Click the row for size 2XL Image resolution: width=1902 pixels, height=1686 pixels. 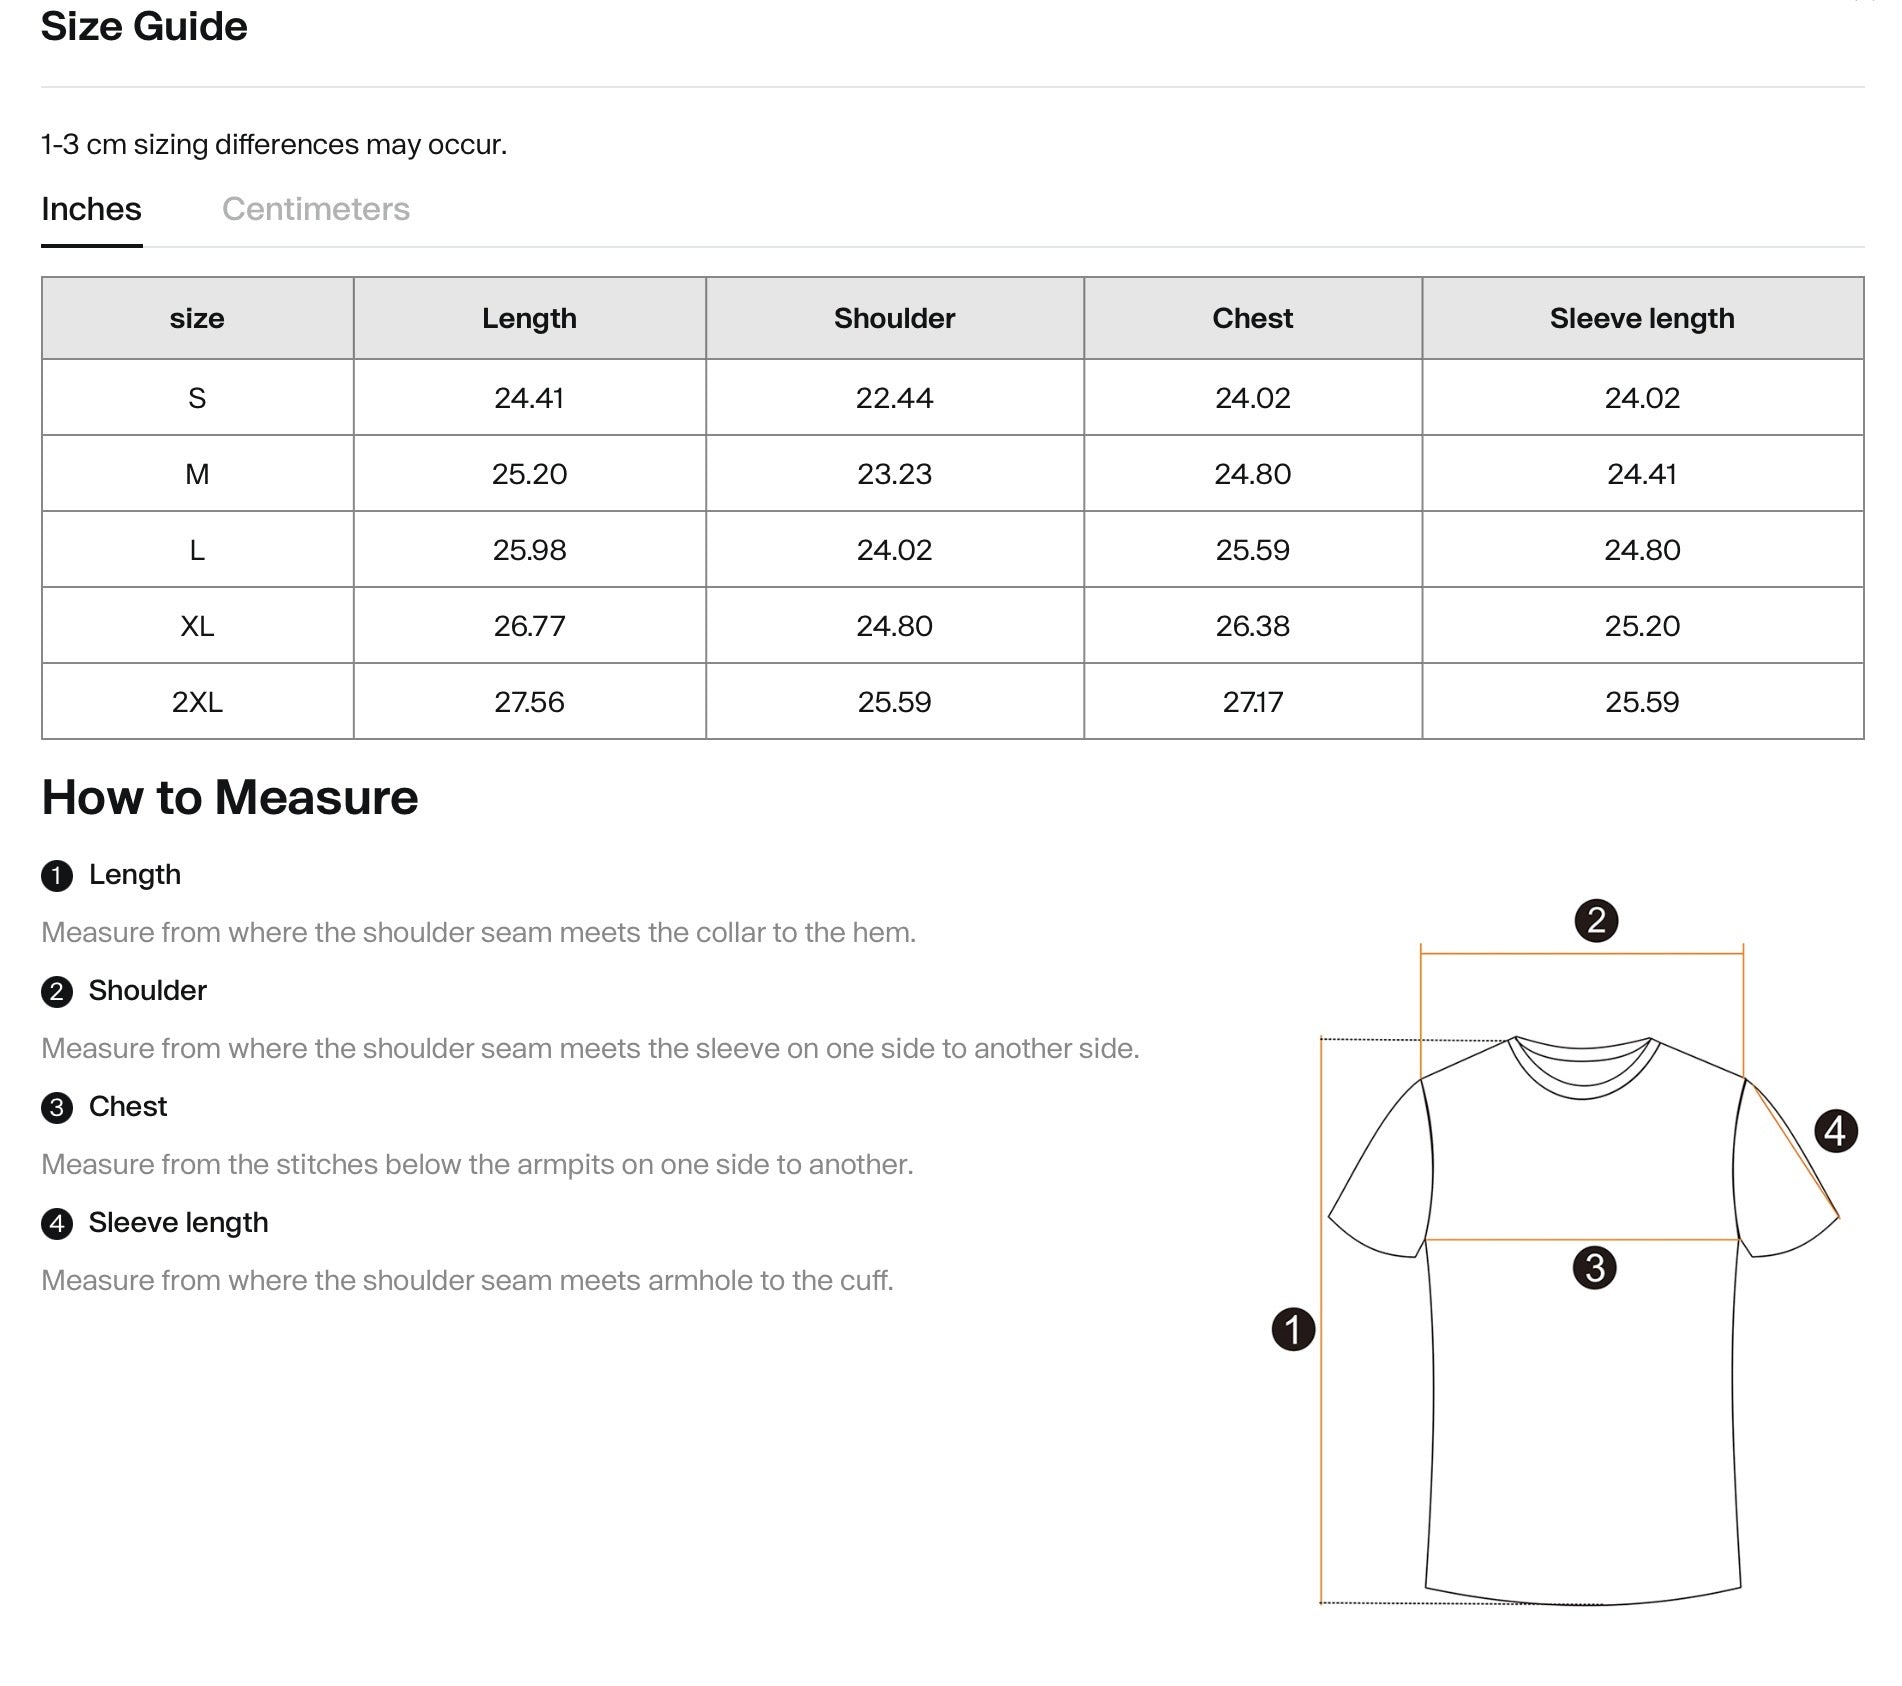tap(198, 703)
